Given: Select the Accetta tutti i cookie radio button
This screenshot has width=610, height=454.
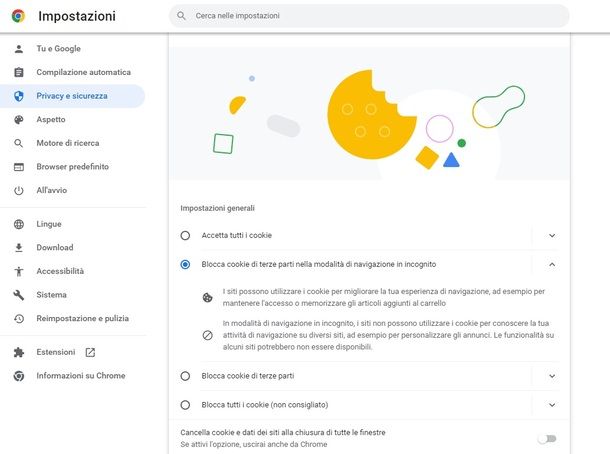Looking at the screenshot, I should pyautogui.click(x=185, y=235).
